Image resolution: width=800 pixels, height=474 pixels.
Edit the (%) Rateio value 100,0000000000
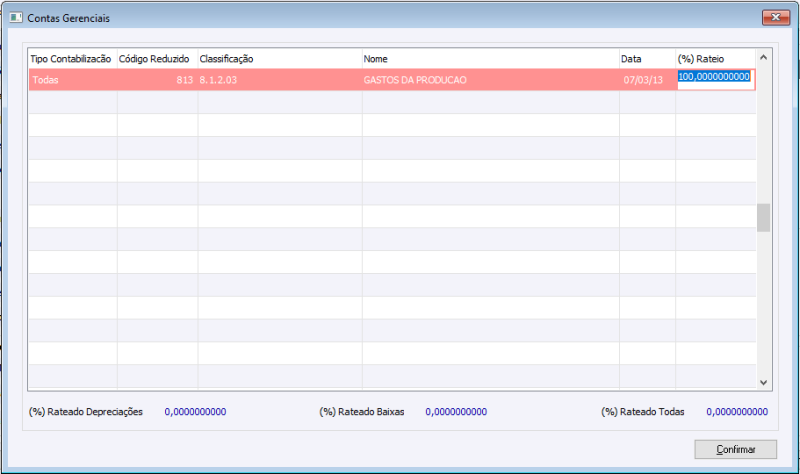715,80
